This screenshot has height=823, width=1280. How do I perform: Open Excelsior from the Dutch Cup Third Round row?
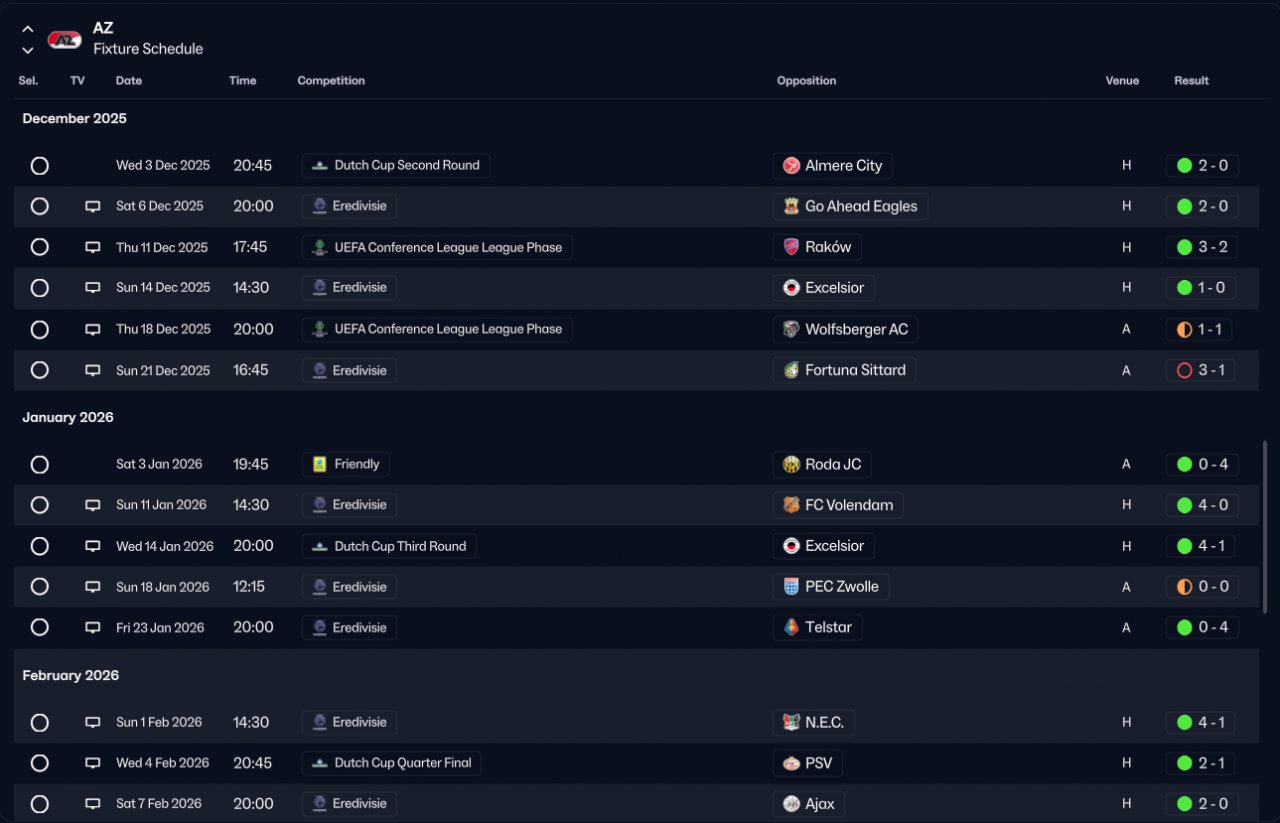click(824, 546)
